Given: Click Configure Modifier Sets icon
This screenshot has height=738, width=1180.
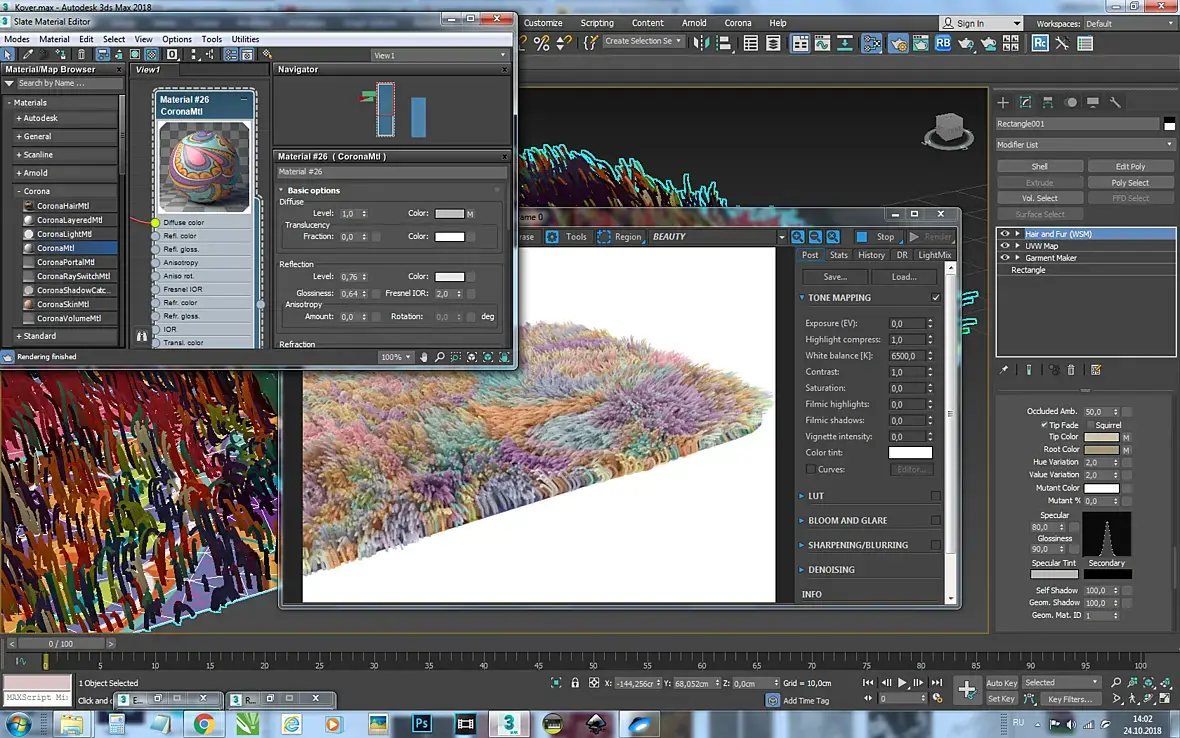Looking at the screenshot, I should point(1096,370).
